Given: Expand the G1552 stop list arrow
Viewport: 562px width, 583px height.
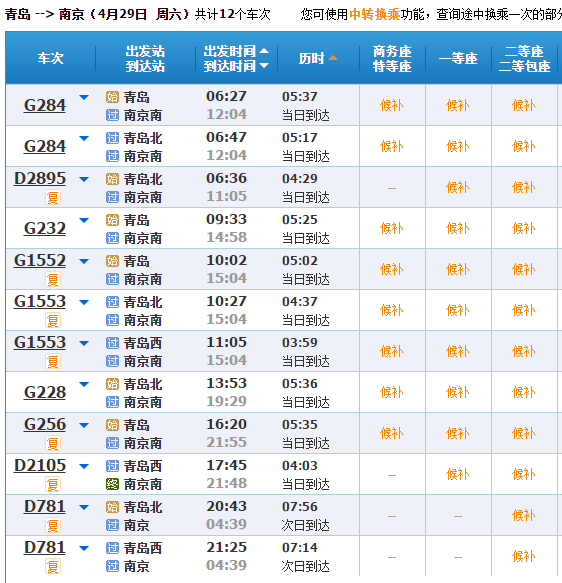Looking at the screenshot, I should click(x=84, y=261).
